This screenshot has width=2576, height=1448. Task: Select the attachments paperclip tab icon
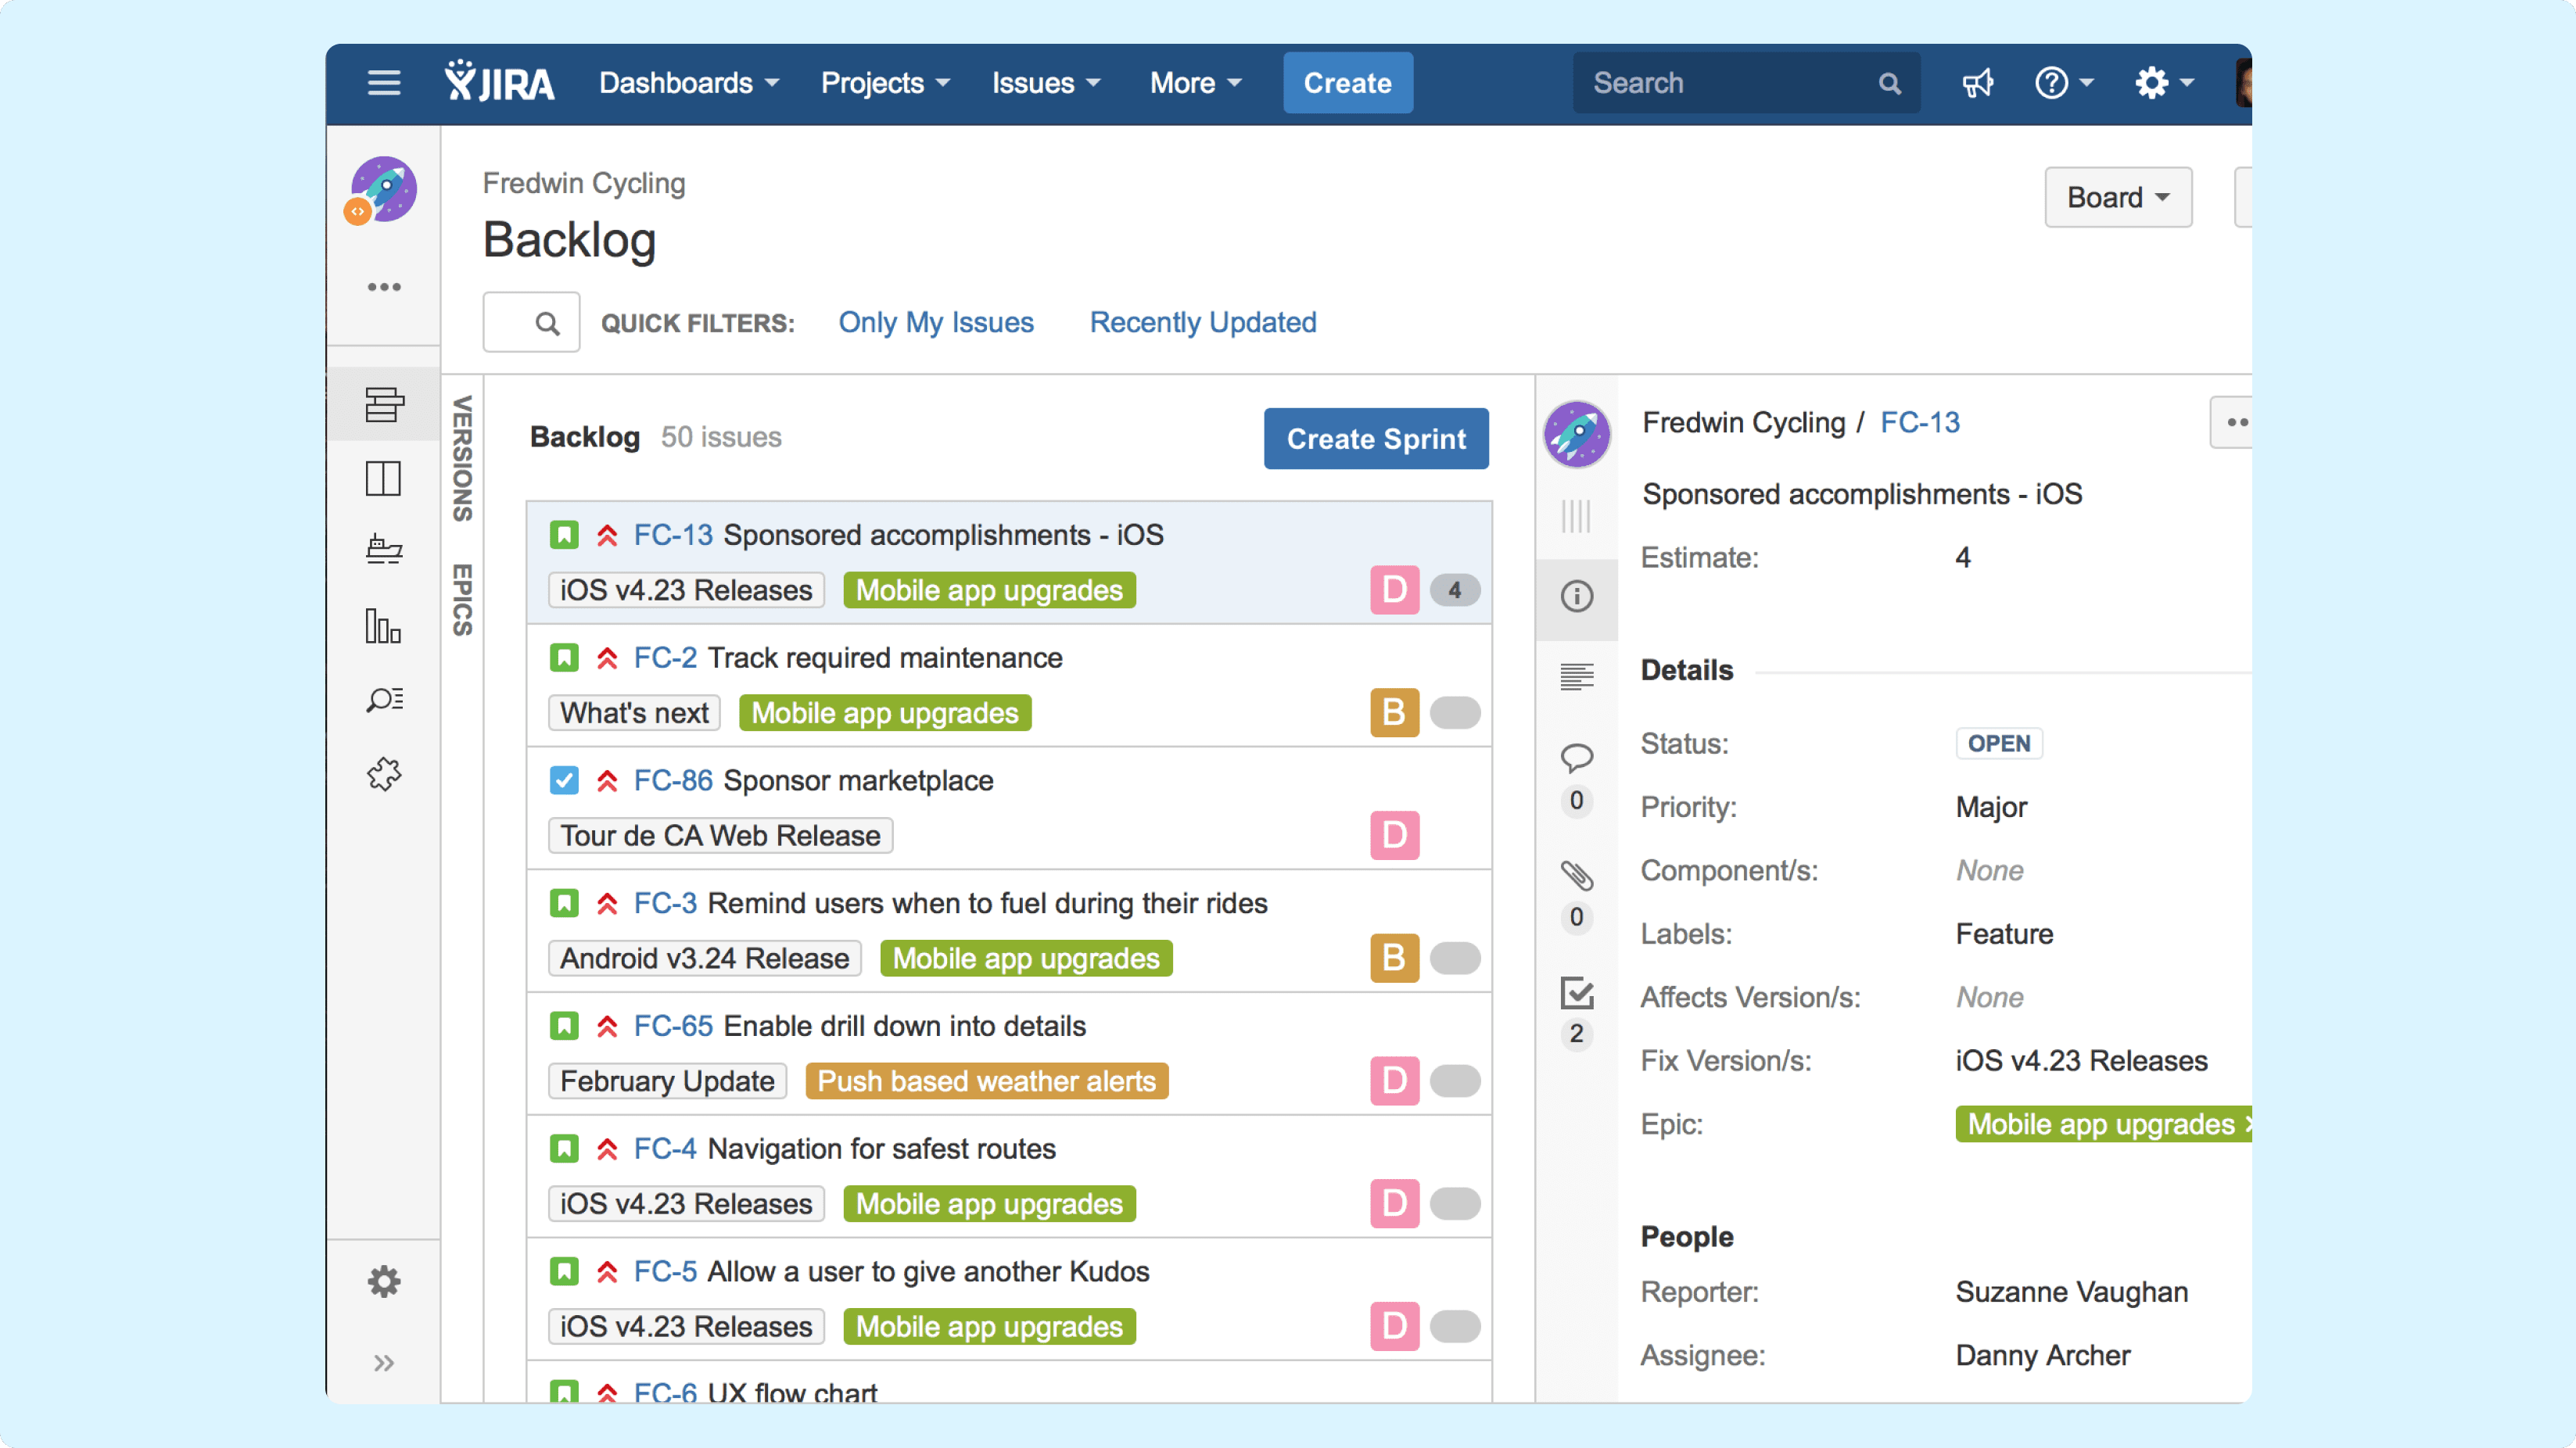pos(1576,875)
